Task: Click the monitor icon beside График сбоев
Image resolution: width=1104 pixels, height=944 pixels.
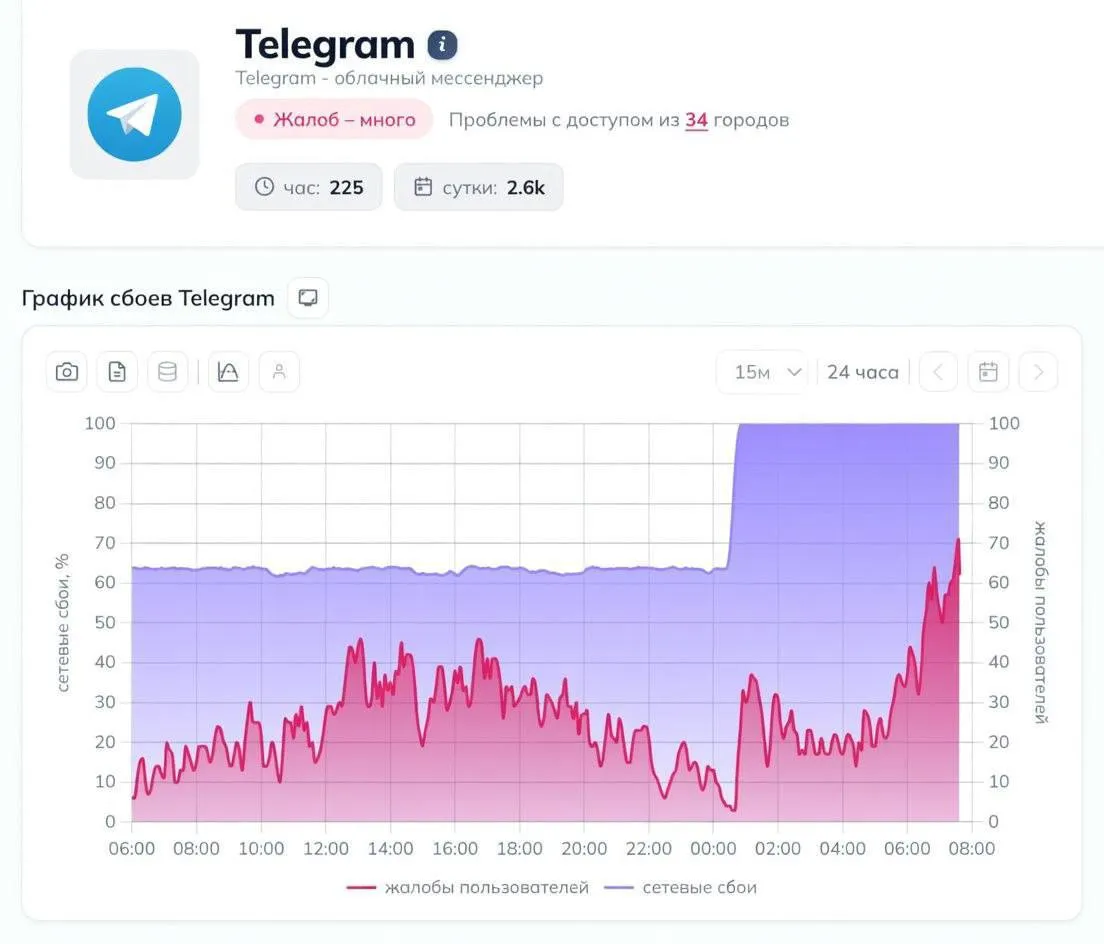Action: click(x=308, y=298)
